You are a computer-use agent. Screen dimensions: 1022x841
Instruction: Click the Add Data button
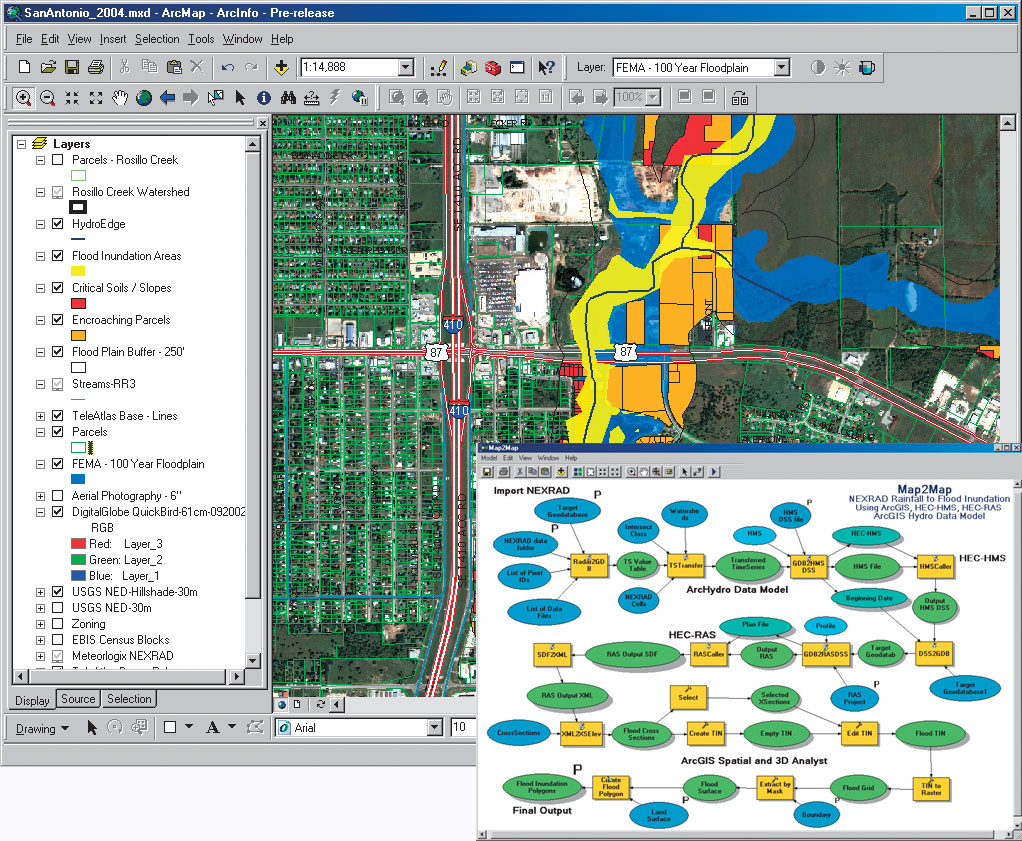click(x=282, y=68)
